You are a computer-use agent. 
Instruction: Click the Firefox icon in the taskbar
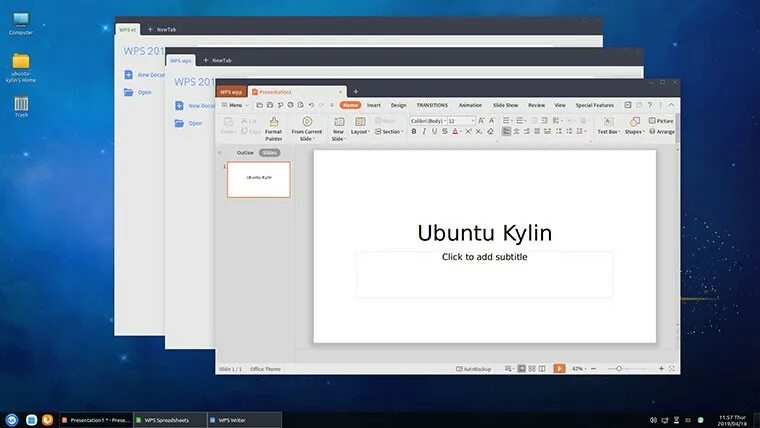coord(47,420)
